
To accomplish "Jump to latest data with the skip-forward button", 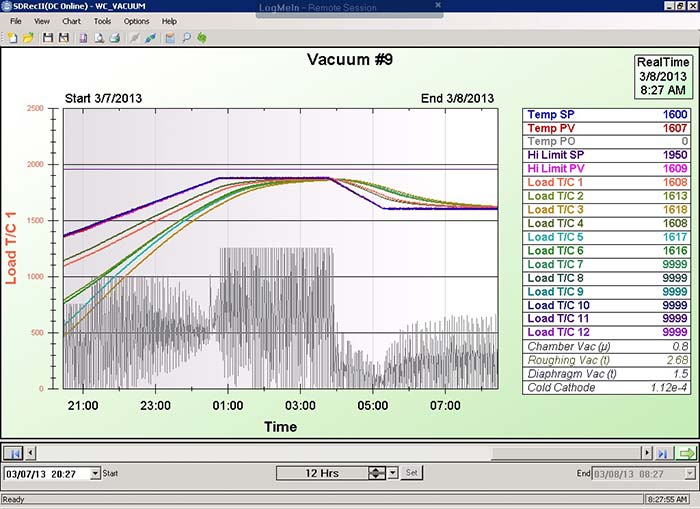I will pyautogui.click(x=663, y=454).
